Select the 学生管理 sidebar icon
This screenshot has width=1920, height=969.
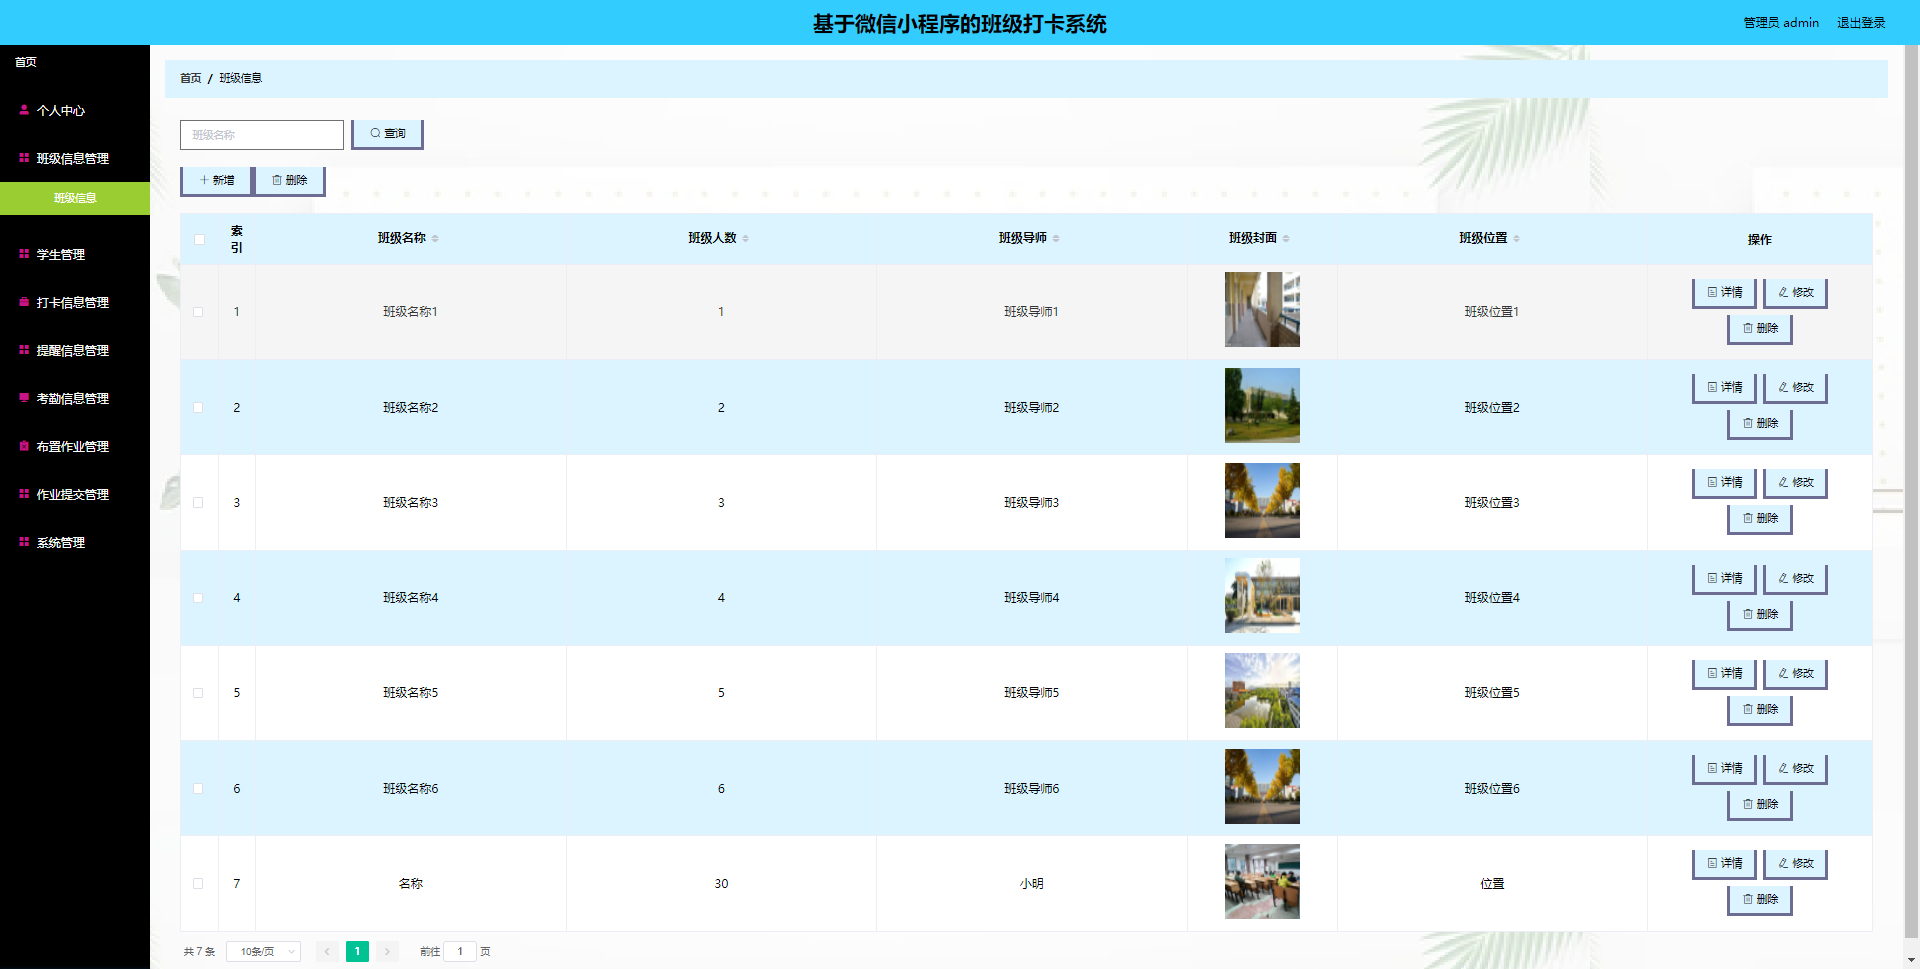pos(22,254)
